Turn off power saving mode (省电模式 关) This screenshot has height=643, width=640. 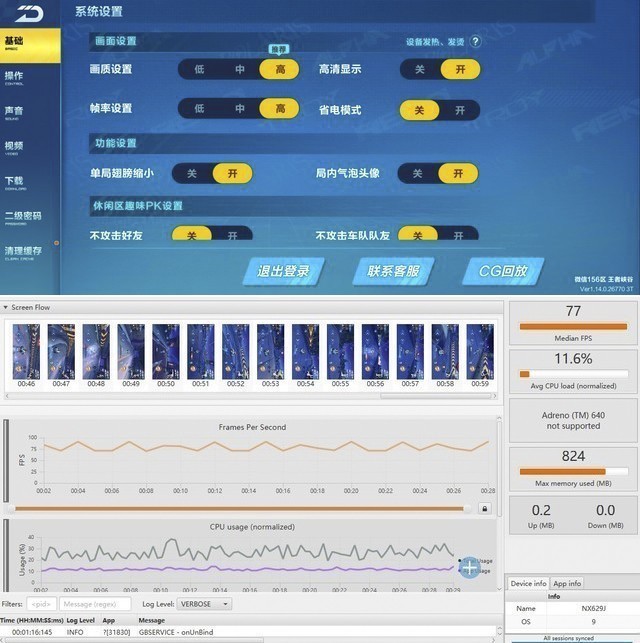click(419, 110)
